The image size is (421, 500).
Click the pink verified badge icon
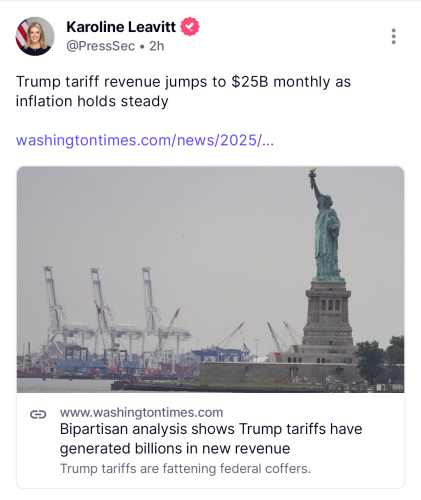(x=190, y=27)
